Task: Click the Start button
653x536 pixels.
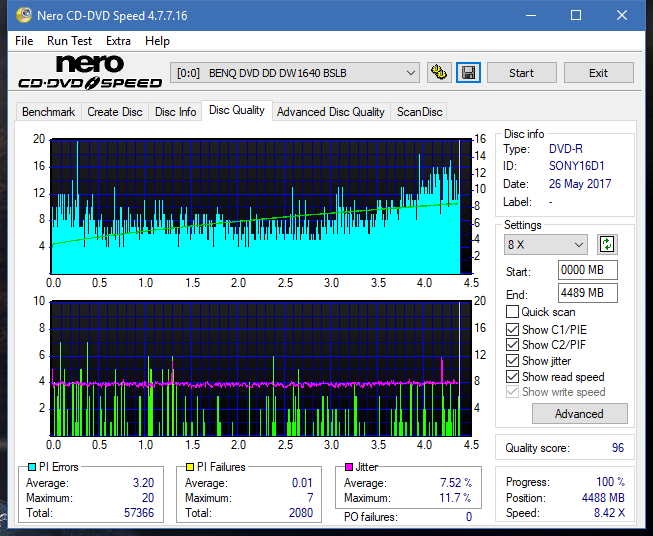Action: 521,73
